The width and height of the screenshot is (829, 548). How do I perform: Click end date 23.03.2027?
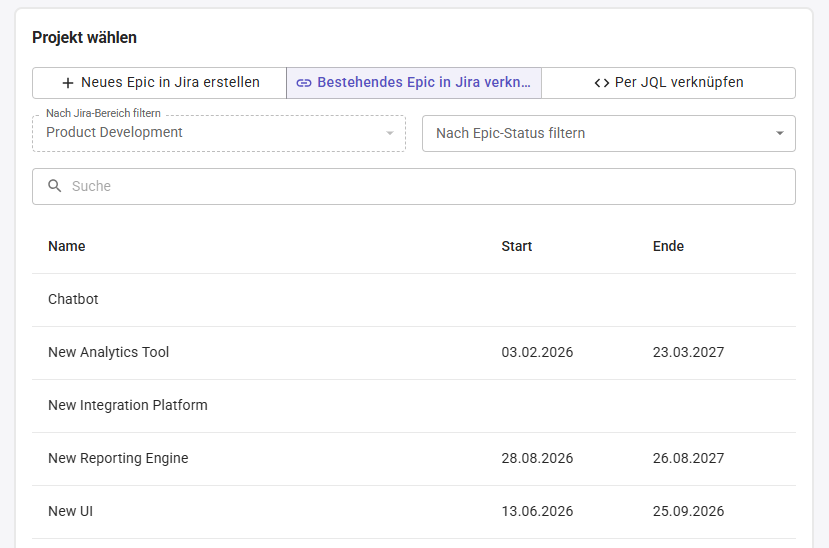coord(688,352)
